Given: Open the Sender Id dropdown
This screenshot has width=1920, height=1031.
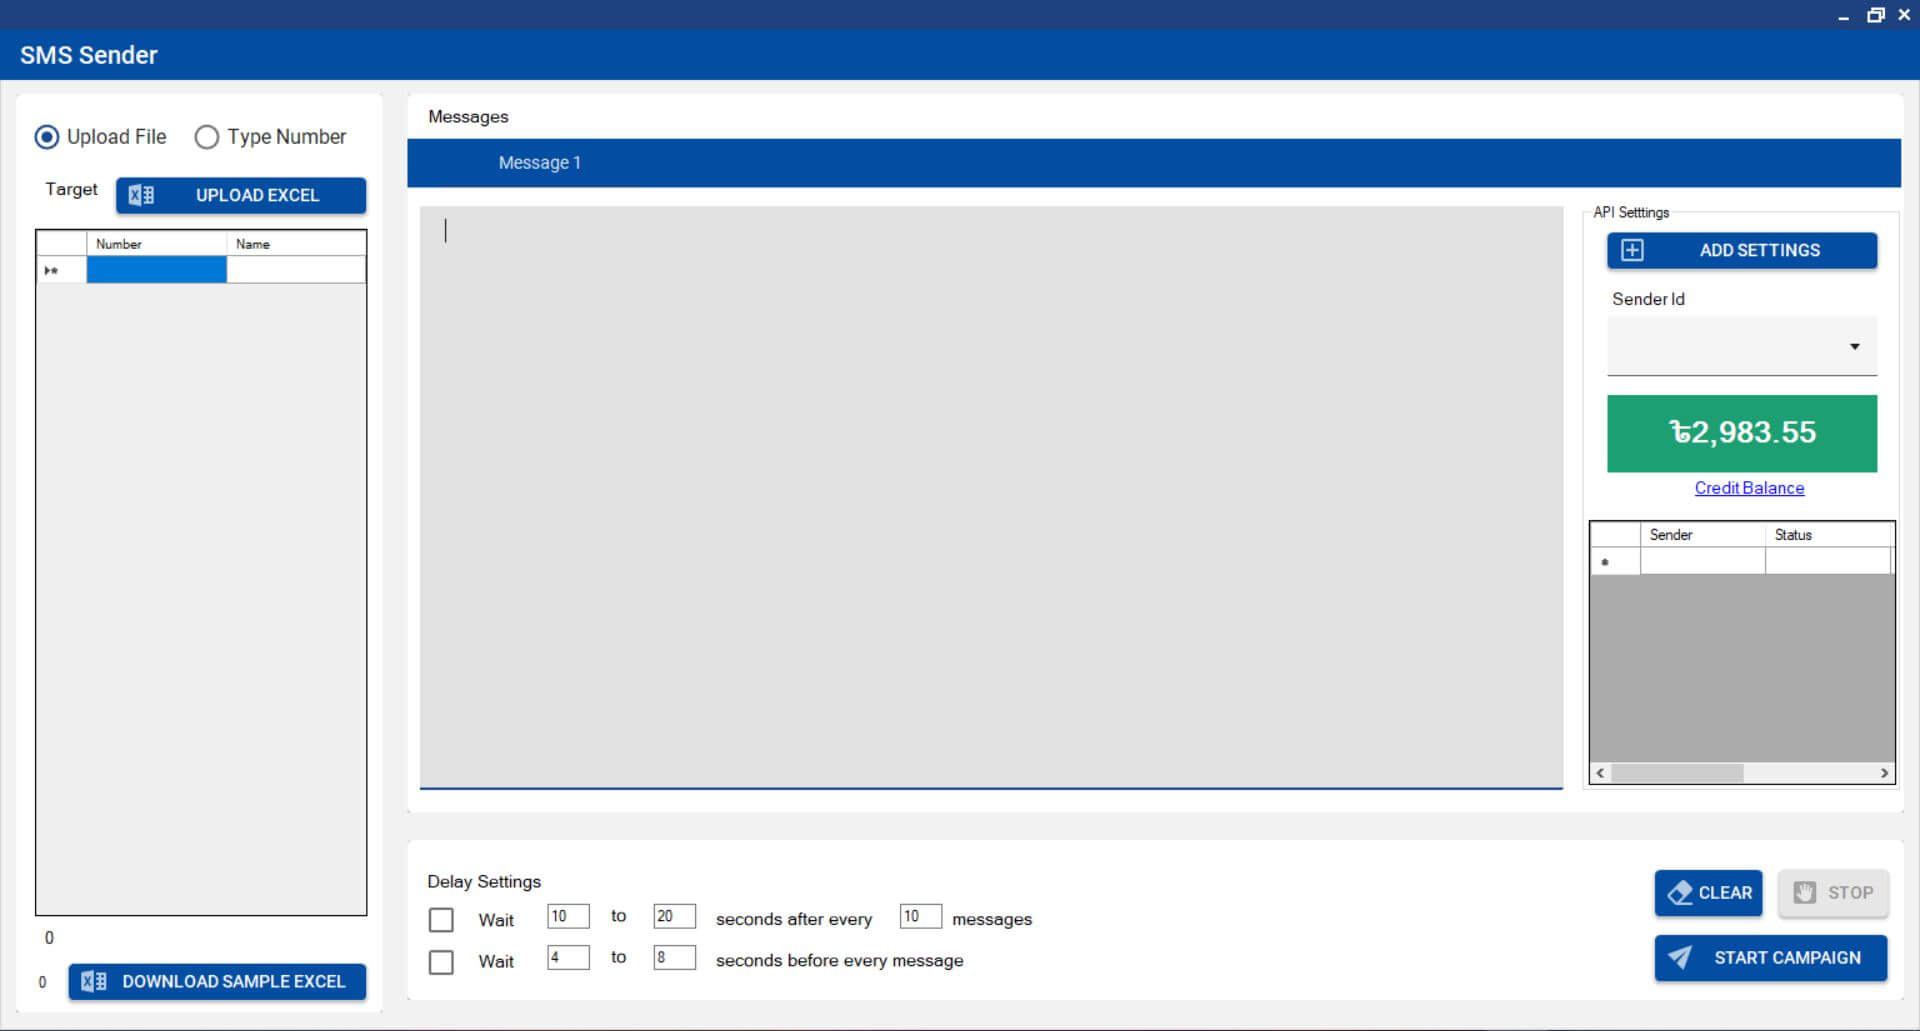Looking at the screenshot, I should (1853, 347).
